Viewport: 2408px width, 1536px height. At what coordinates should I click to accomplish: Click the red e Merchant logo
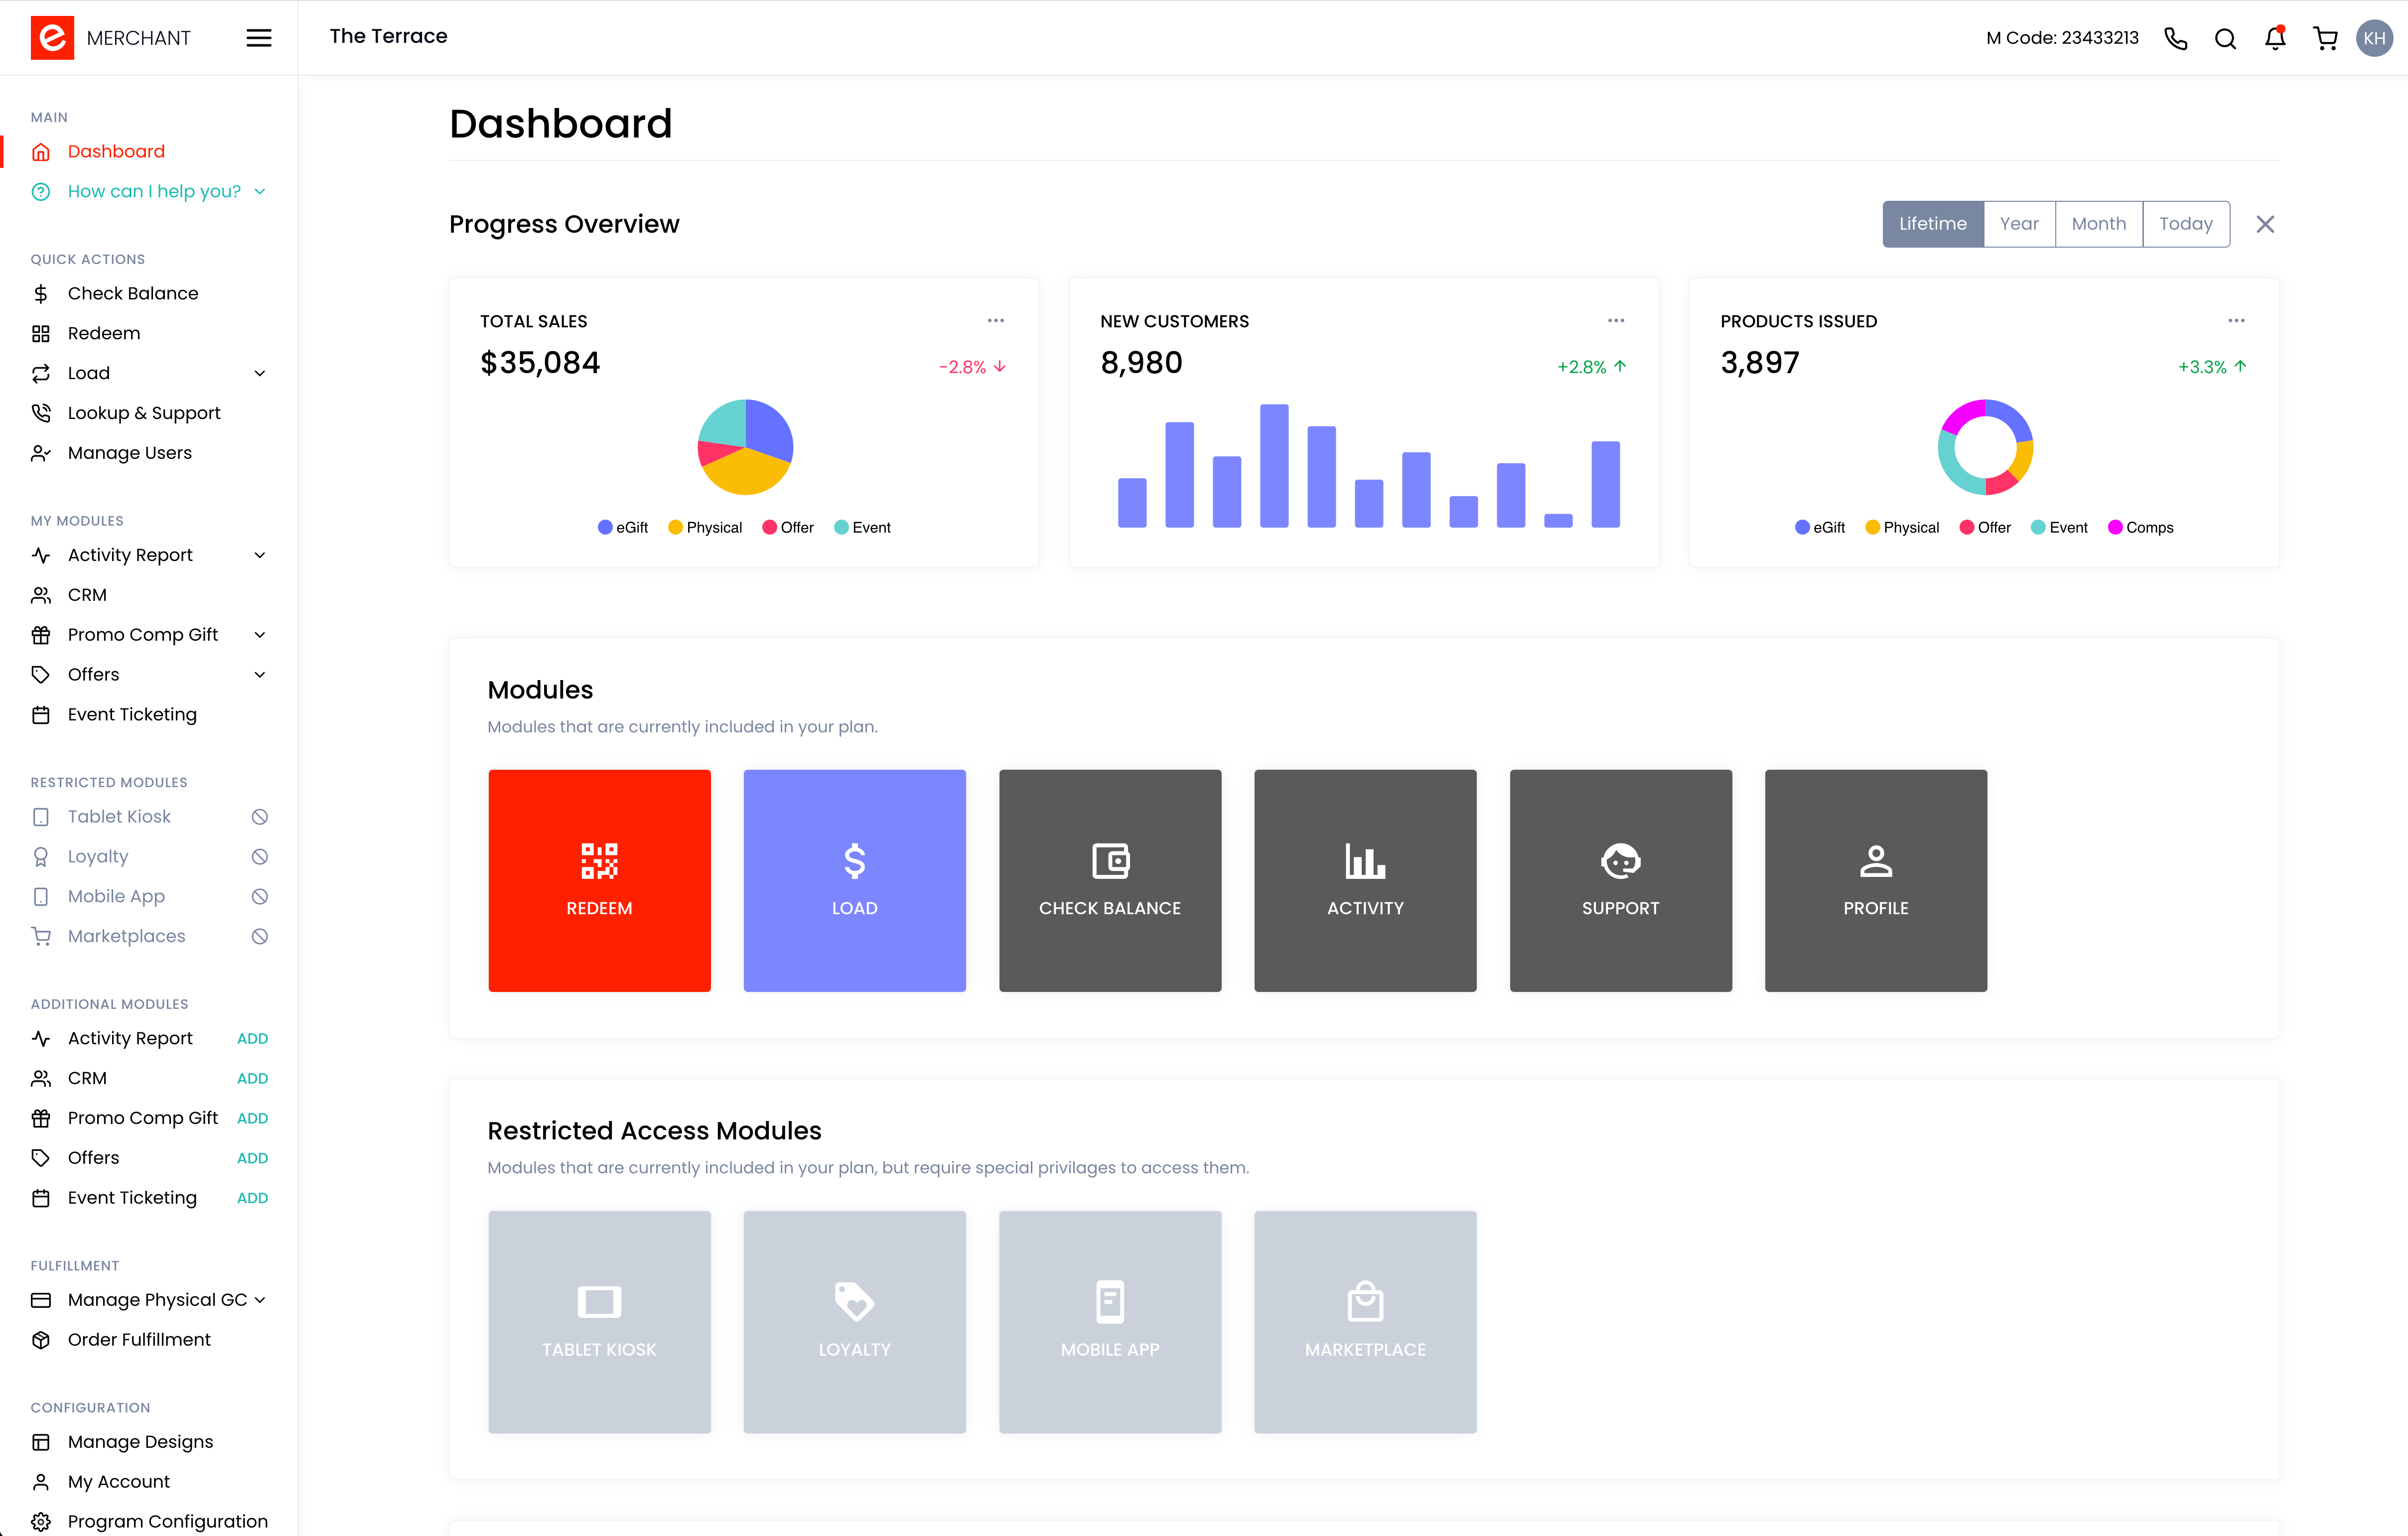click(x=52, y=38)
